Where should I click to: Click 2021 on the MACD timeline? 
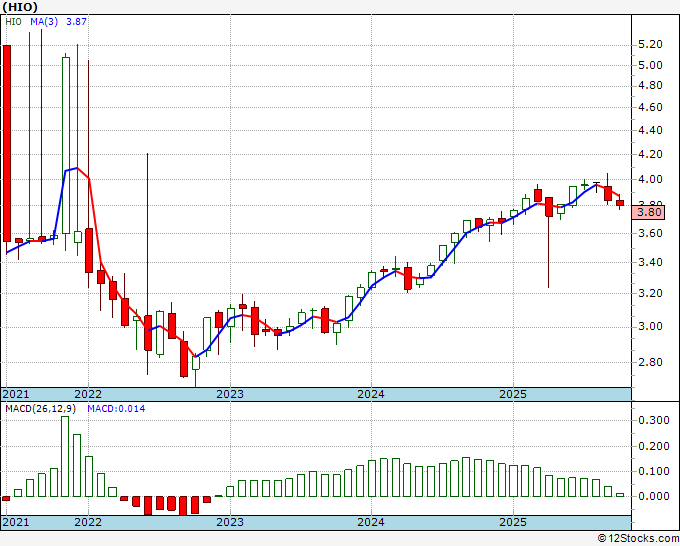16,522
